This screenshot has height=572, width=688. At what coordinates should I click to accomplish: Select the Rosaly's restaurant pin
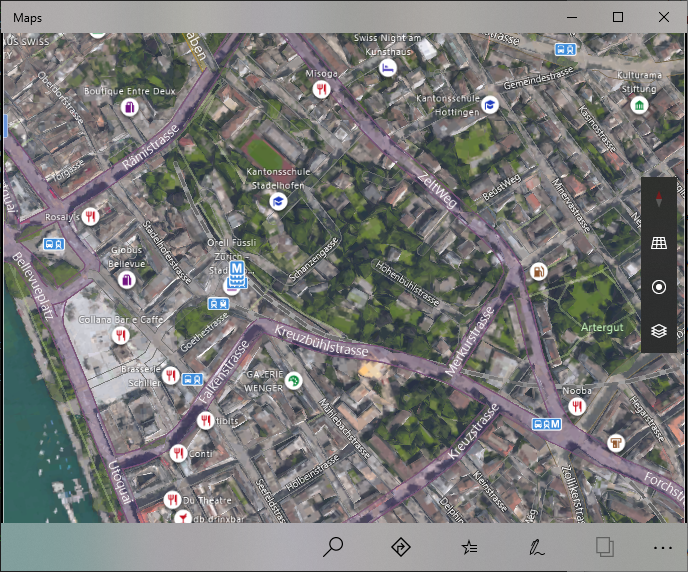click(90, 216)
